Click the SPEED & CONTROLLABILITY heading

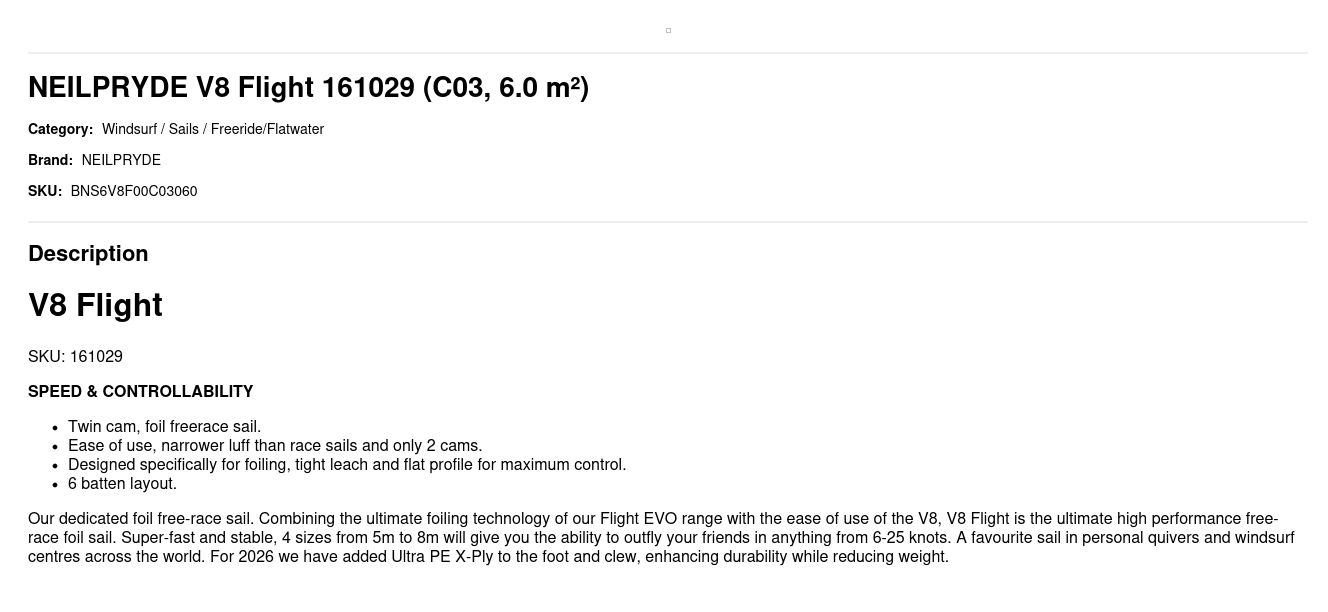(x=140, y=391)
